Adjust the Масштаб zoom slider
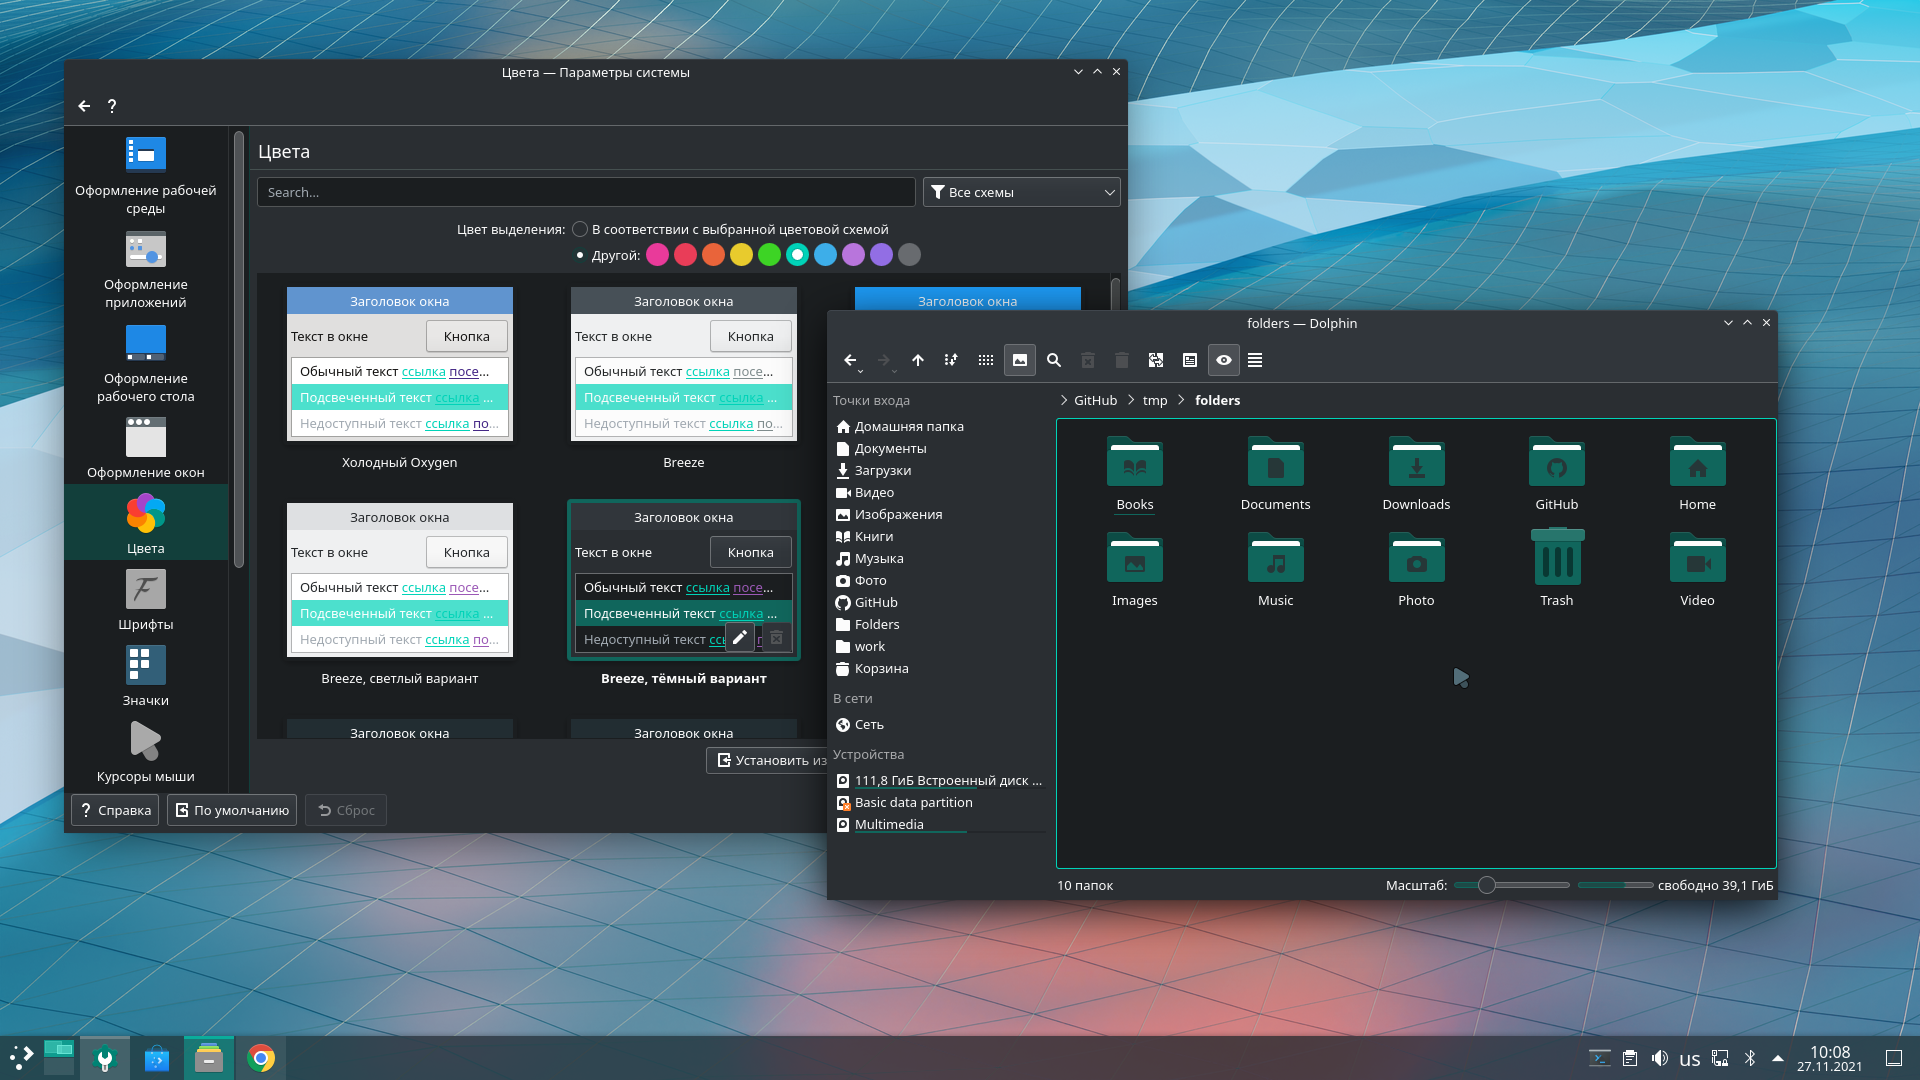 point(1512,885)
